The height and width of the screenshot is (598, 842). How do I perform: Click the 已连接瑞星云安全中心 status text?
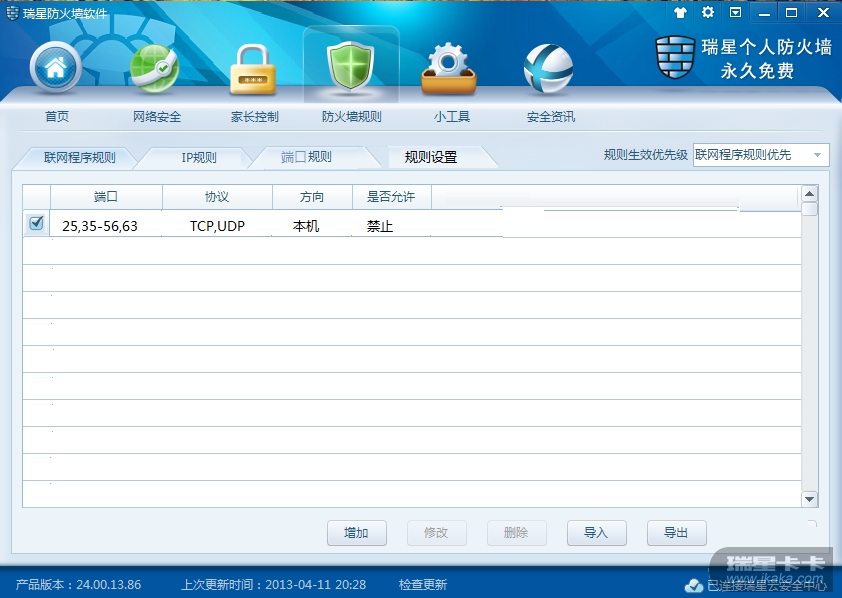click(x=767, y=585)
